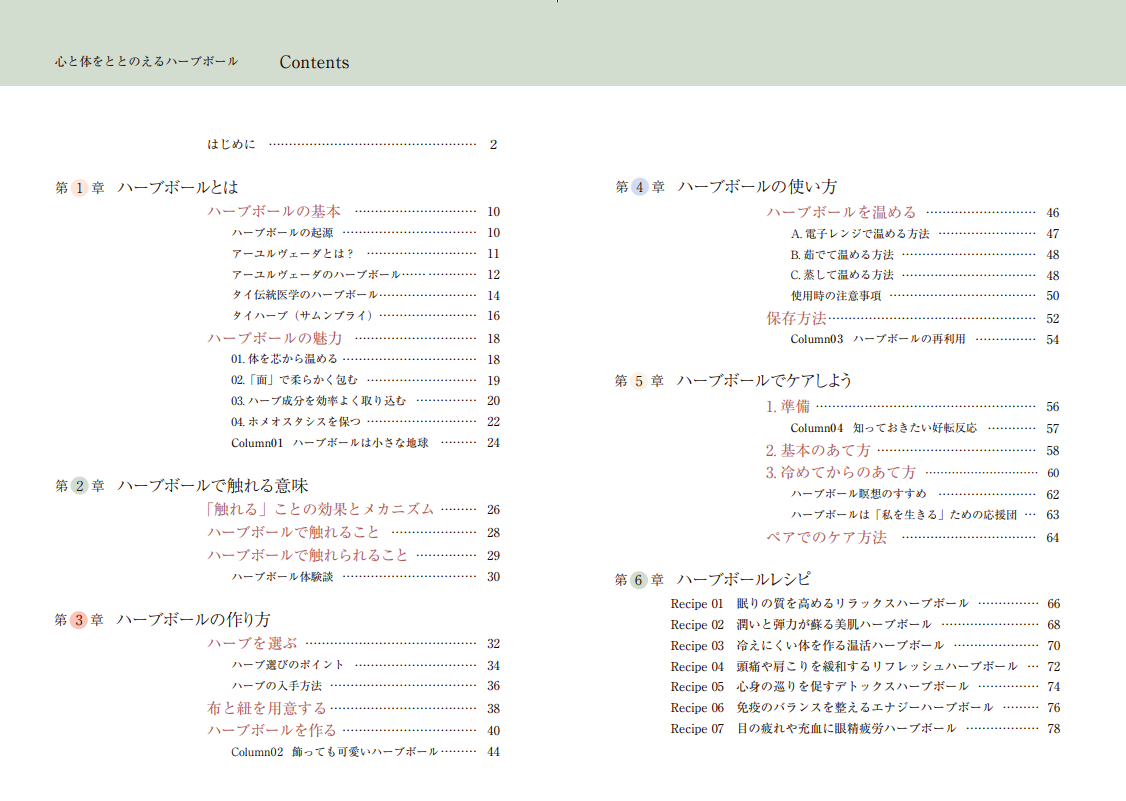Screen dimensions: 1126x801
Task: Click the chapter 4 number circle
Action: (639, 187)
